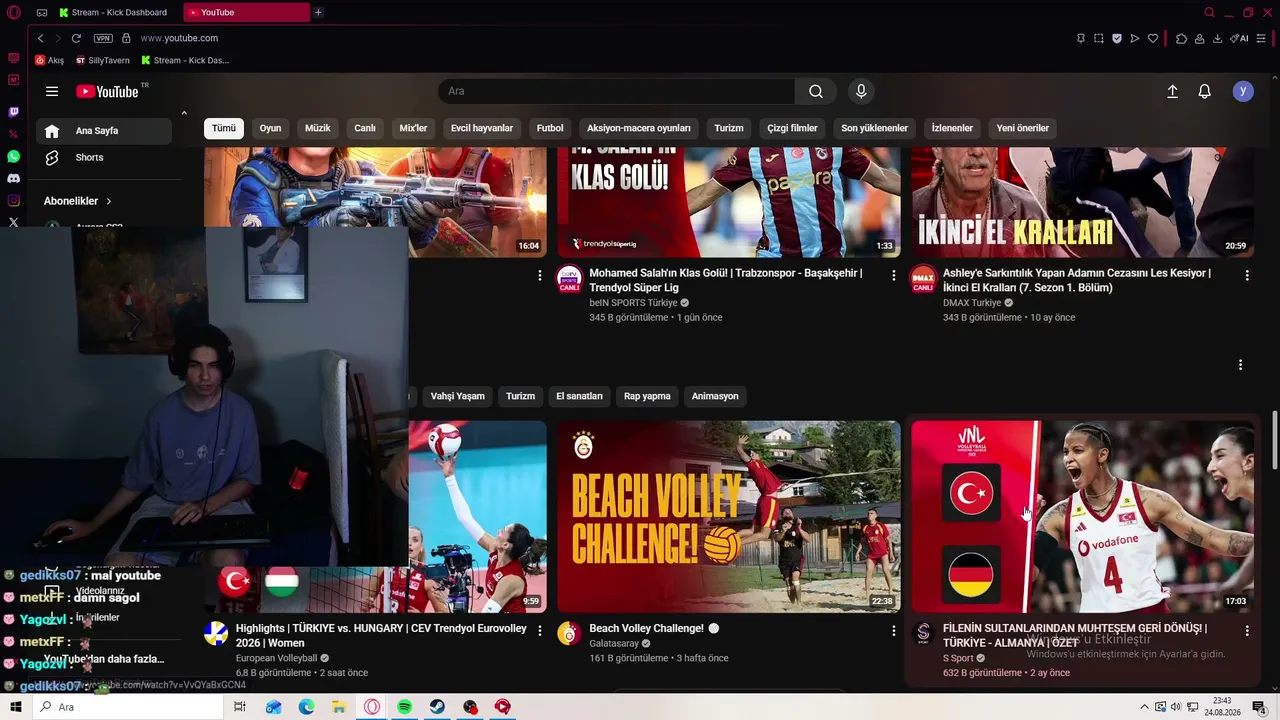Open the SillyTavern bookmark

point(103,60)
